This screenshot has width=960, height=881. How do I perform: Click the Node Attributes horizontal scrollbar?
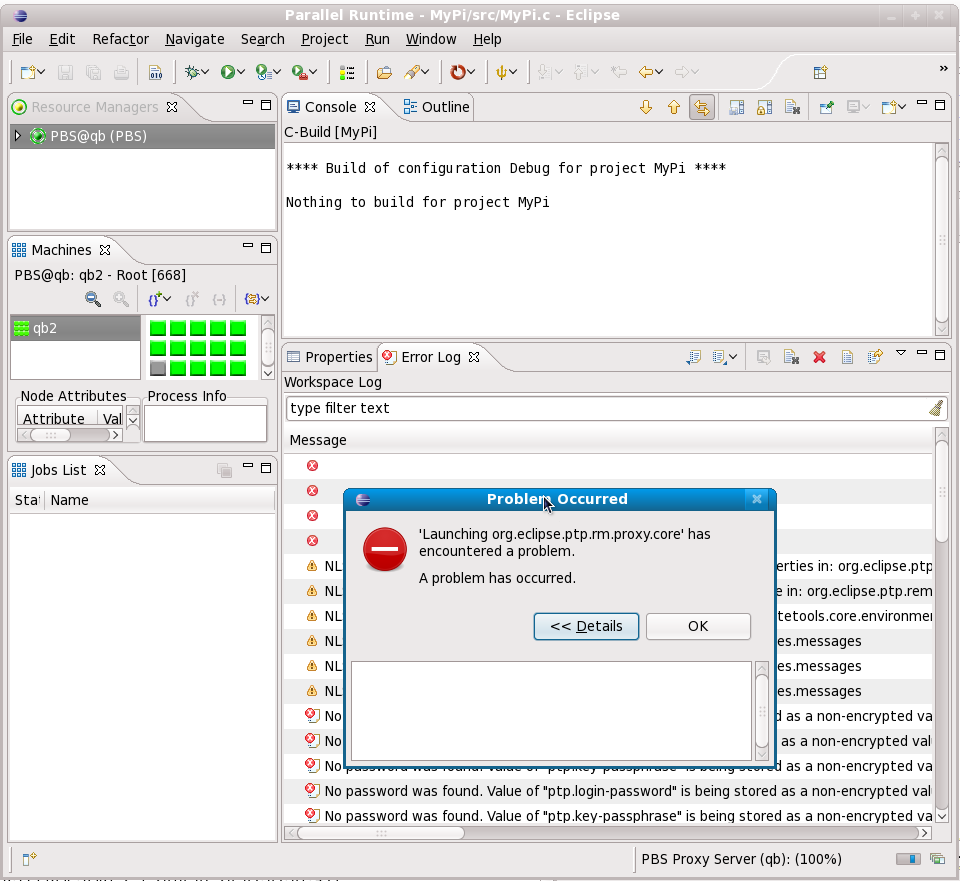(69, 435)
